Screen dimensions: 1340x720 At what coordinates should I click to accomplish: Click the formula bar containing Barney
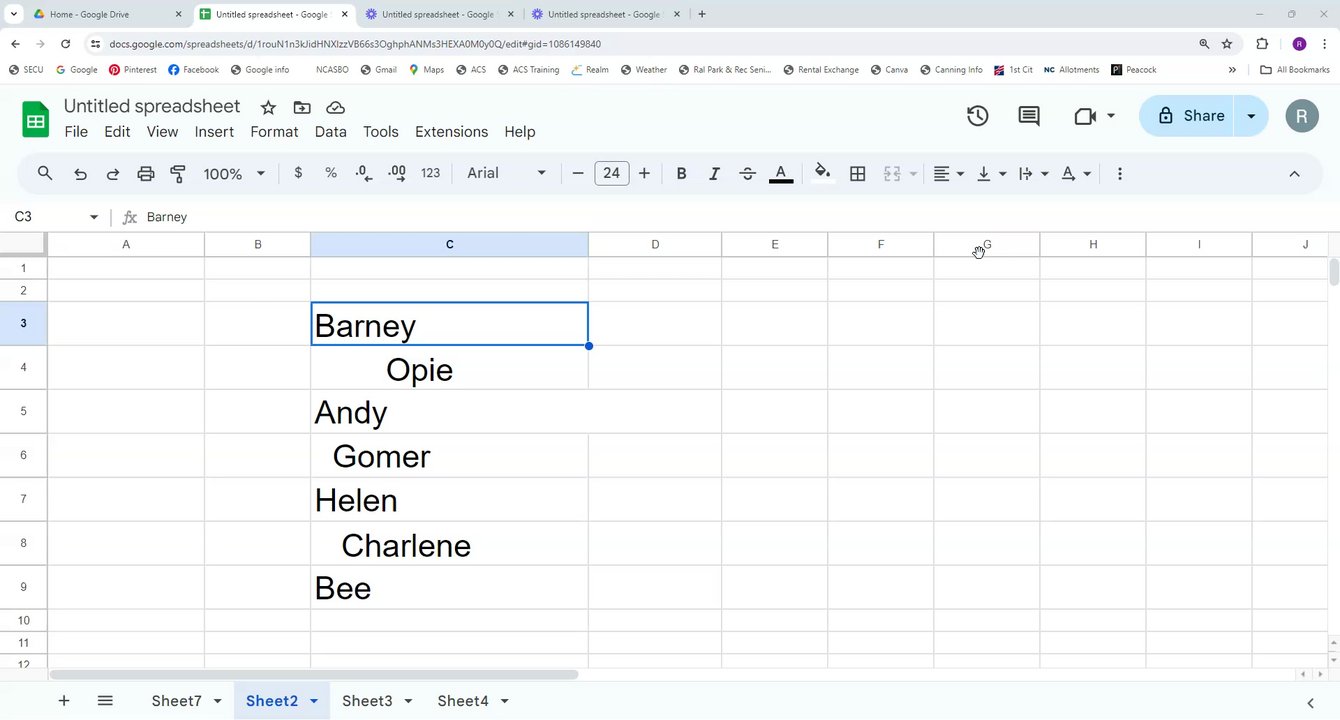point(735,217)
